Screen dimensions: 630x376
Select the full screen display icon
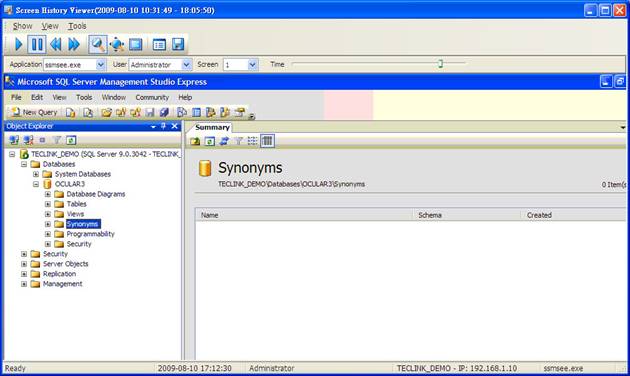point(135,44)
